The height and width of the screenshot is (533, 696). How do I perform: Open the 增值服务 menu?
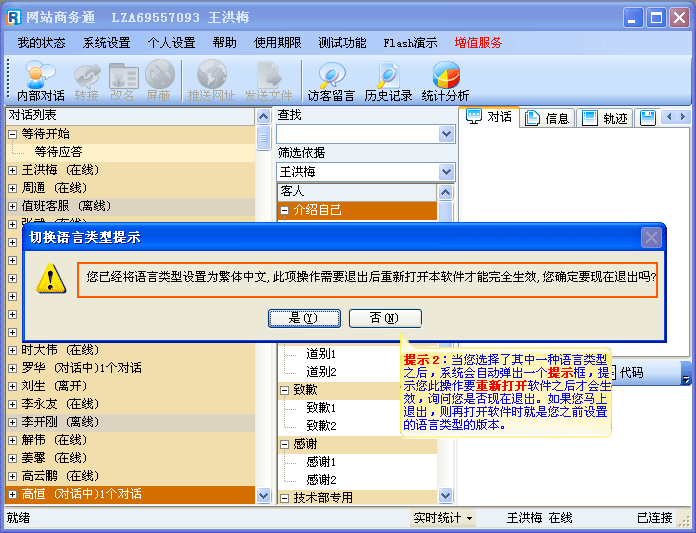478,43
